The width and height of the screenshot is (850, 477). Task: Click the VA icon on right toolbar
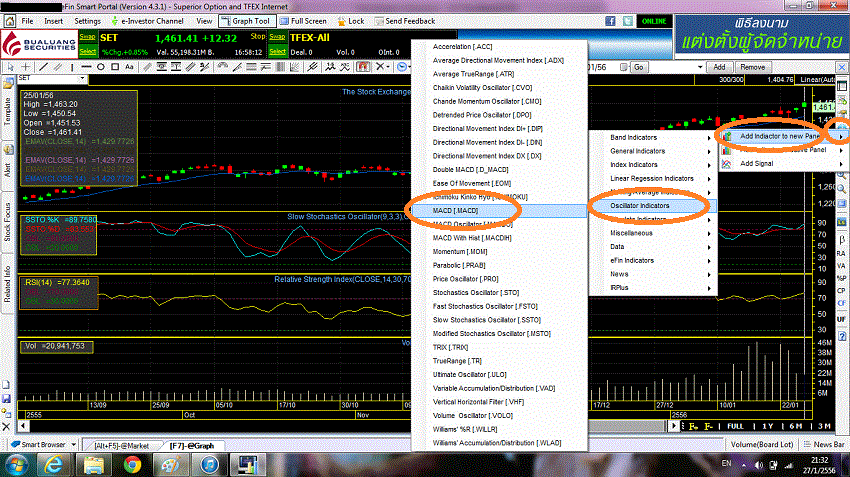click(x=841, y=266)
